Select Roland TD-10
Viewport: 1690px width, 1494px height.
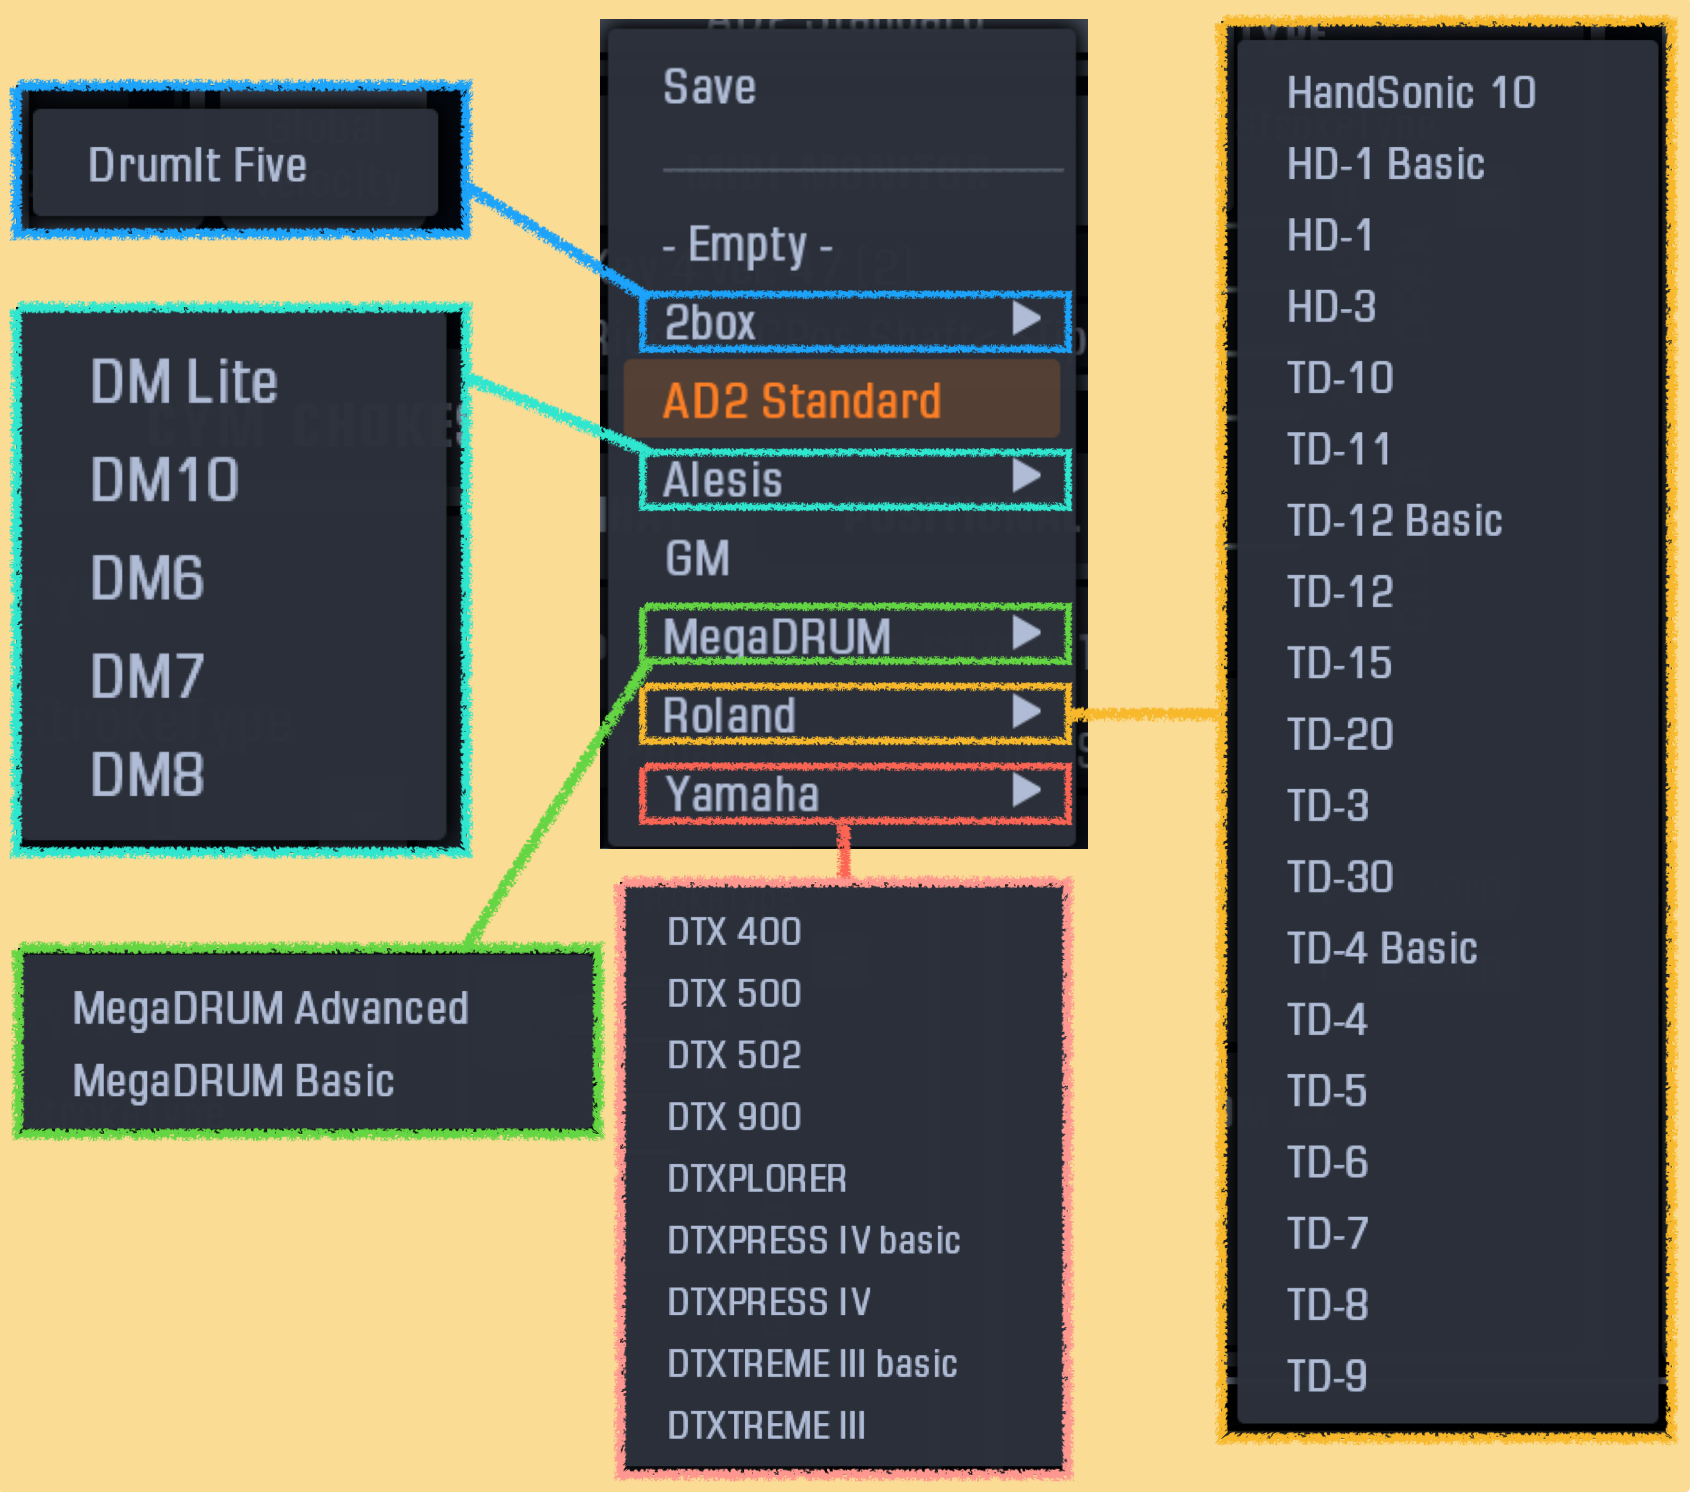(x=1340, y=378)
